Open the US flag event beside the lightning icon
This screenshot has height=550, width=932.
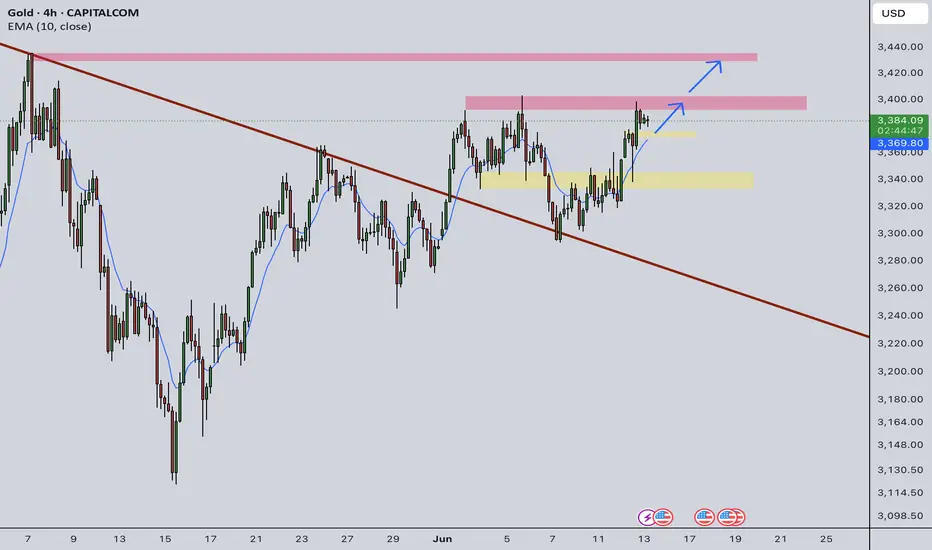coord(663,517)
